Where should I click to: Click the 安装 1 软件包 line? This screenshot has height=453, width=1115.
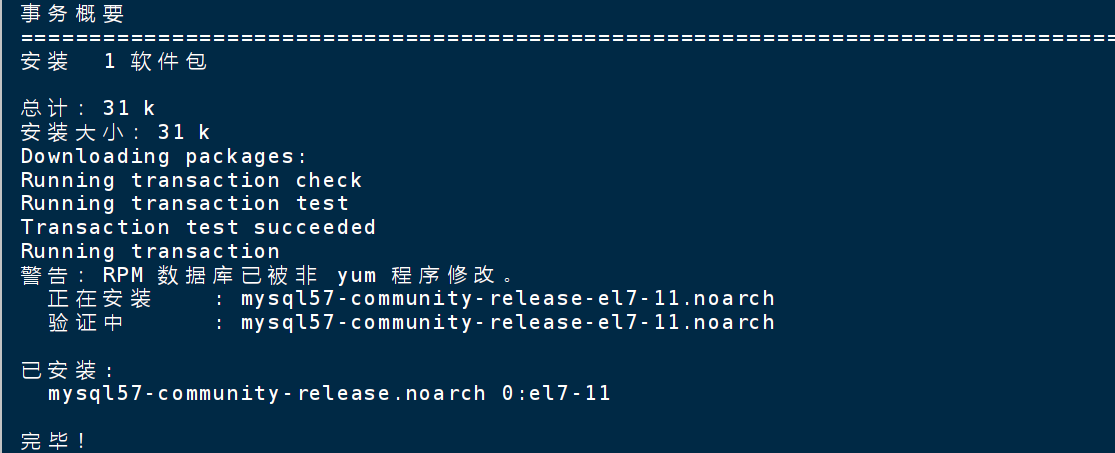[x=114, y=62]
